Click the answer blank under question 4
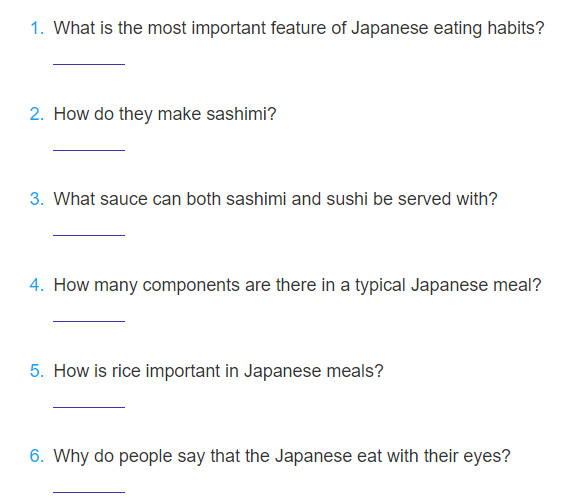582x503 pixels. click(89, 316)
